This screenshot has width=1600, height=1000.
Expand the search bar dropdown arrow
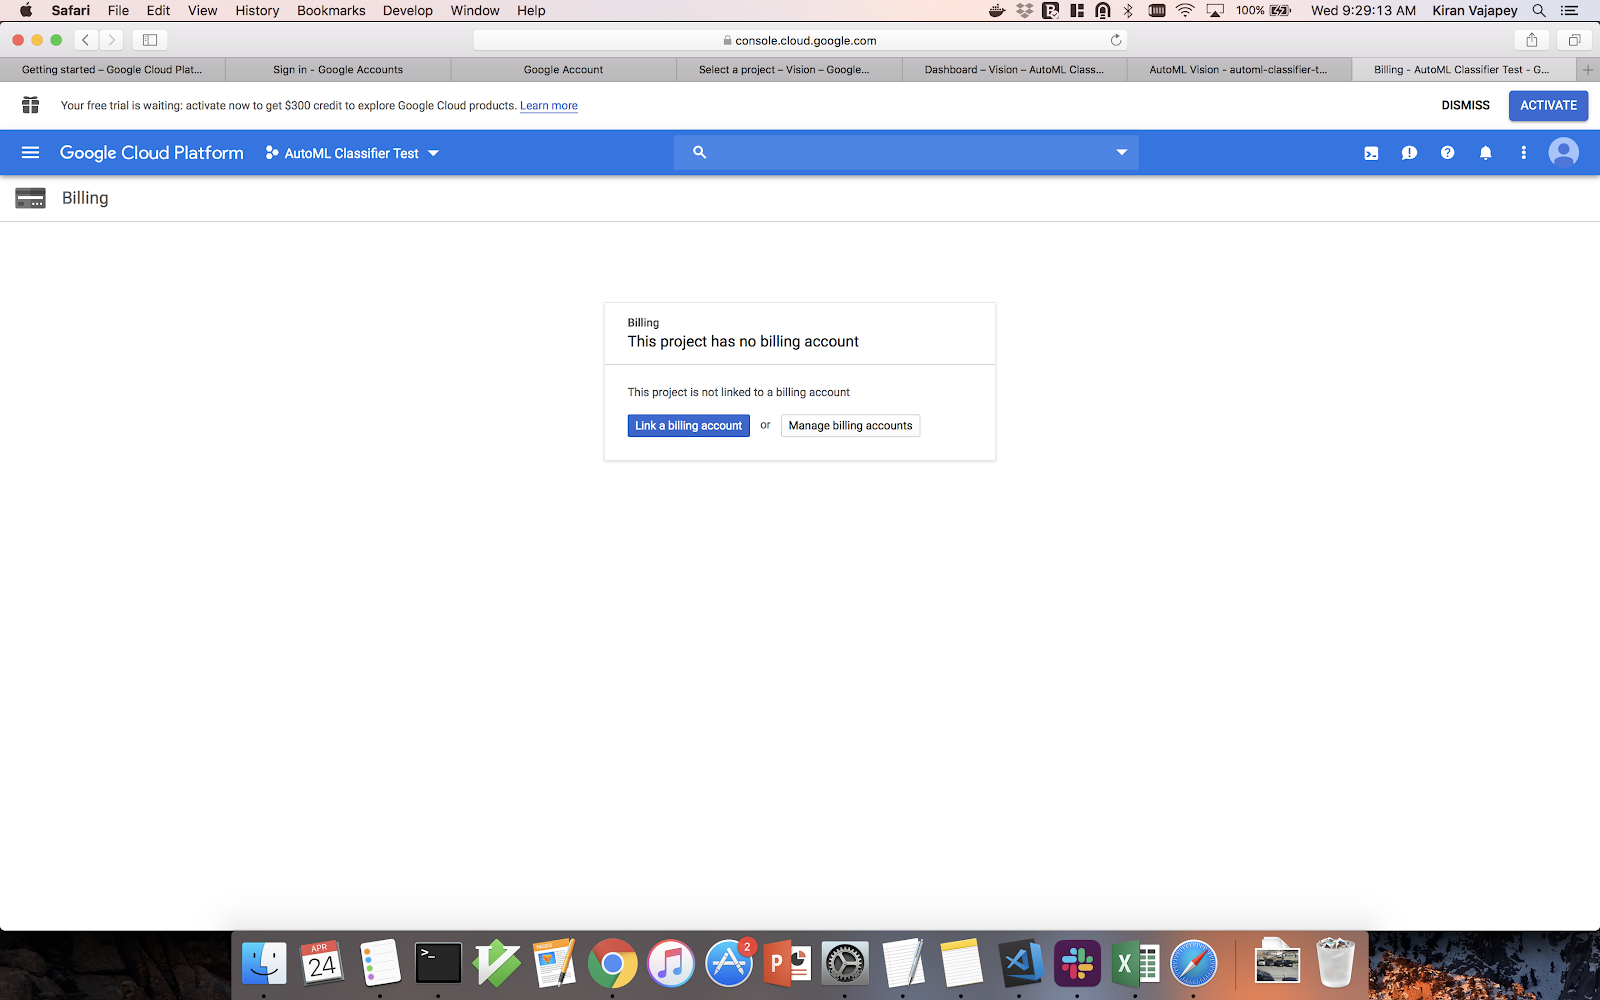coord(1121,153)
